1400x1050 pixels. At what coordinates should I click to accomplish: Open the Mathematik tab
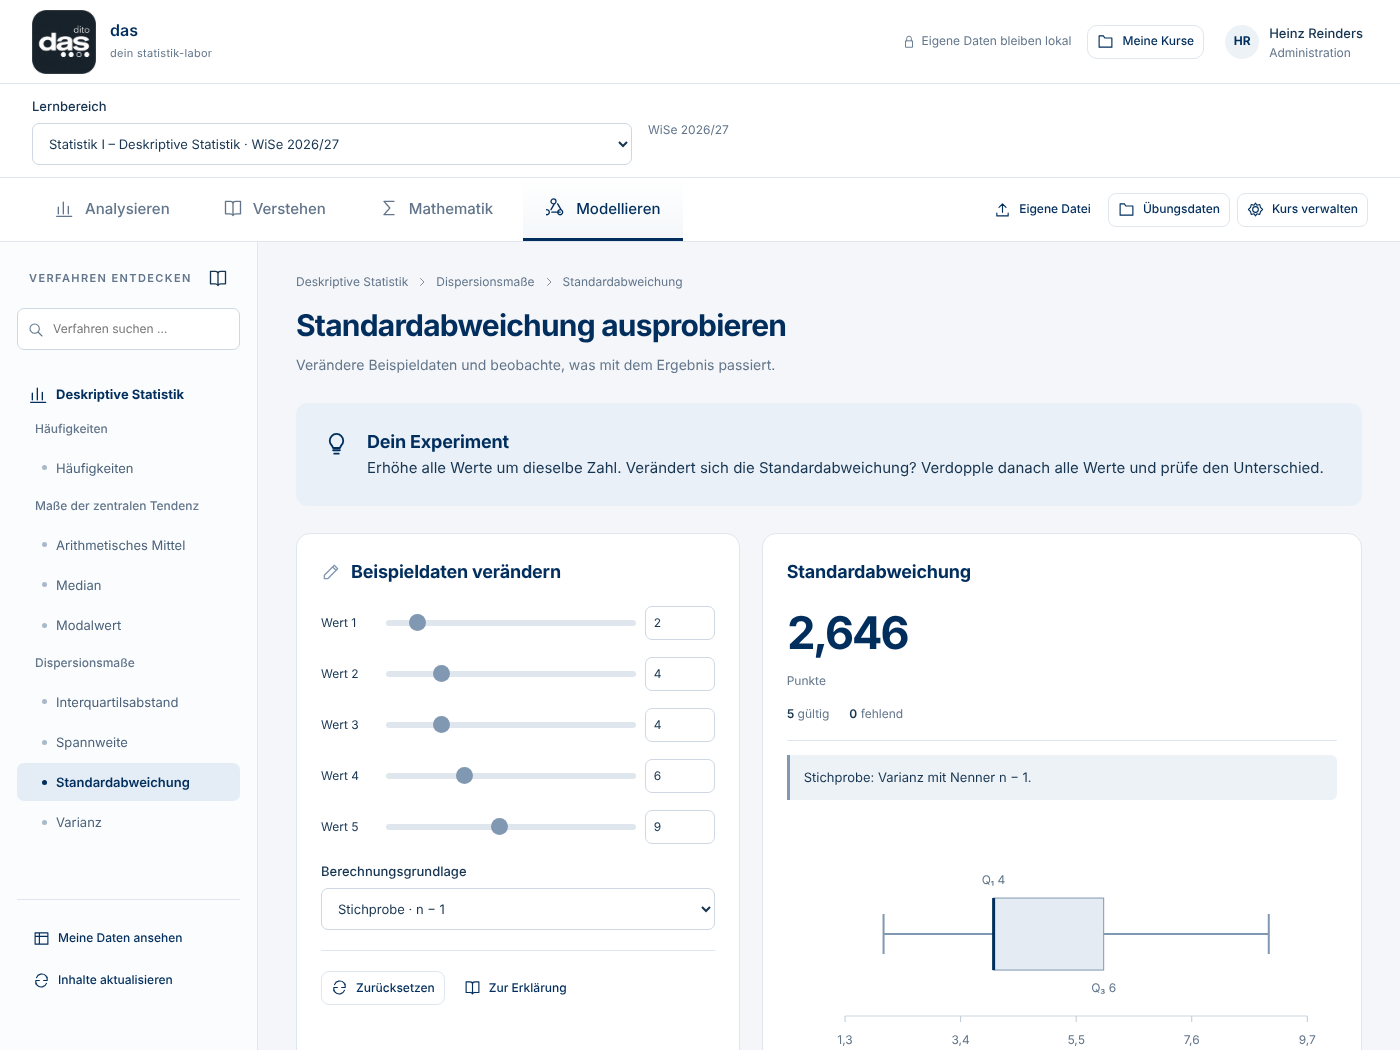coord(437,209)
